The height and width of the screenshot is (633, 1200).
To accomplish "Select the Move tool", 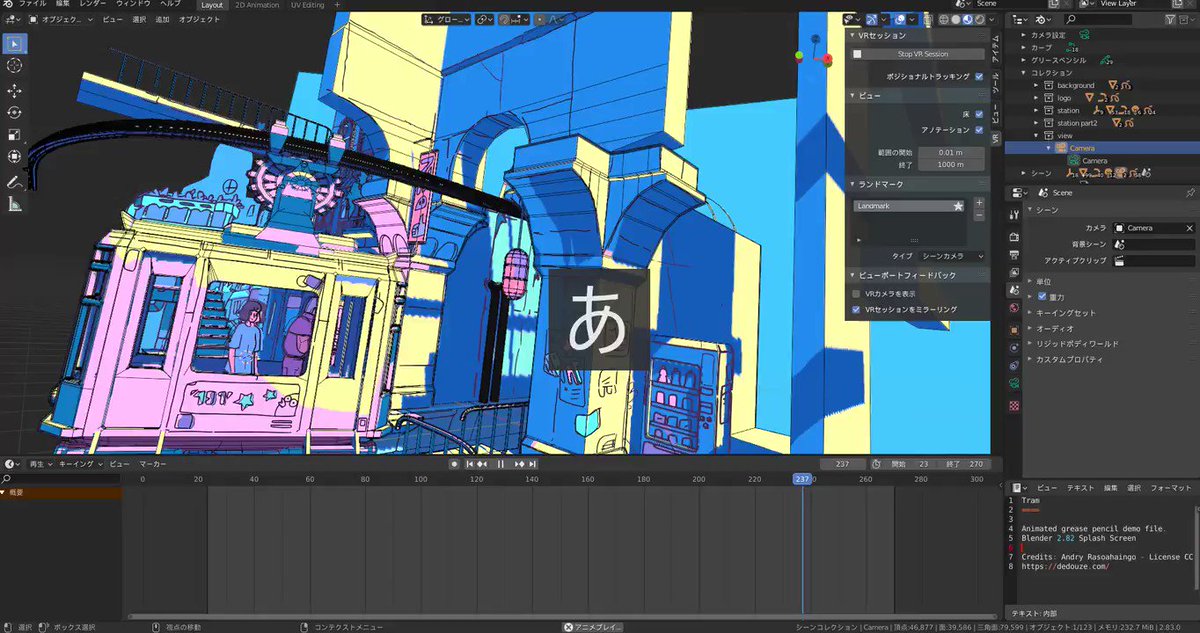I will [14, 91].
